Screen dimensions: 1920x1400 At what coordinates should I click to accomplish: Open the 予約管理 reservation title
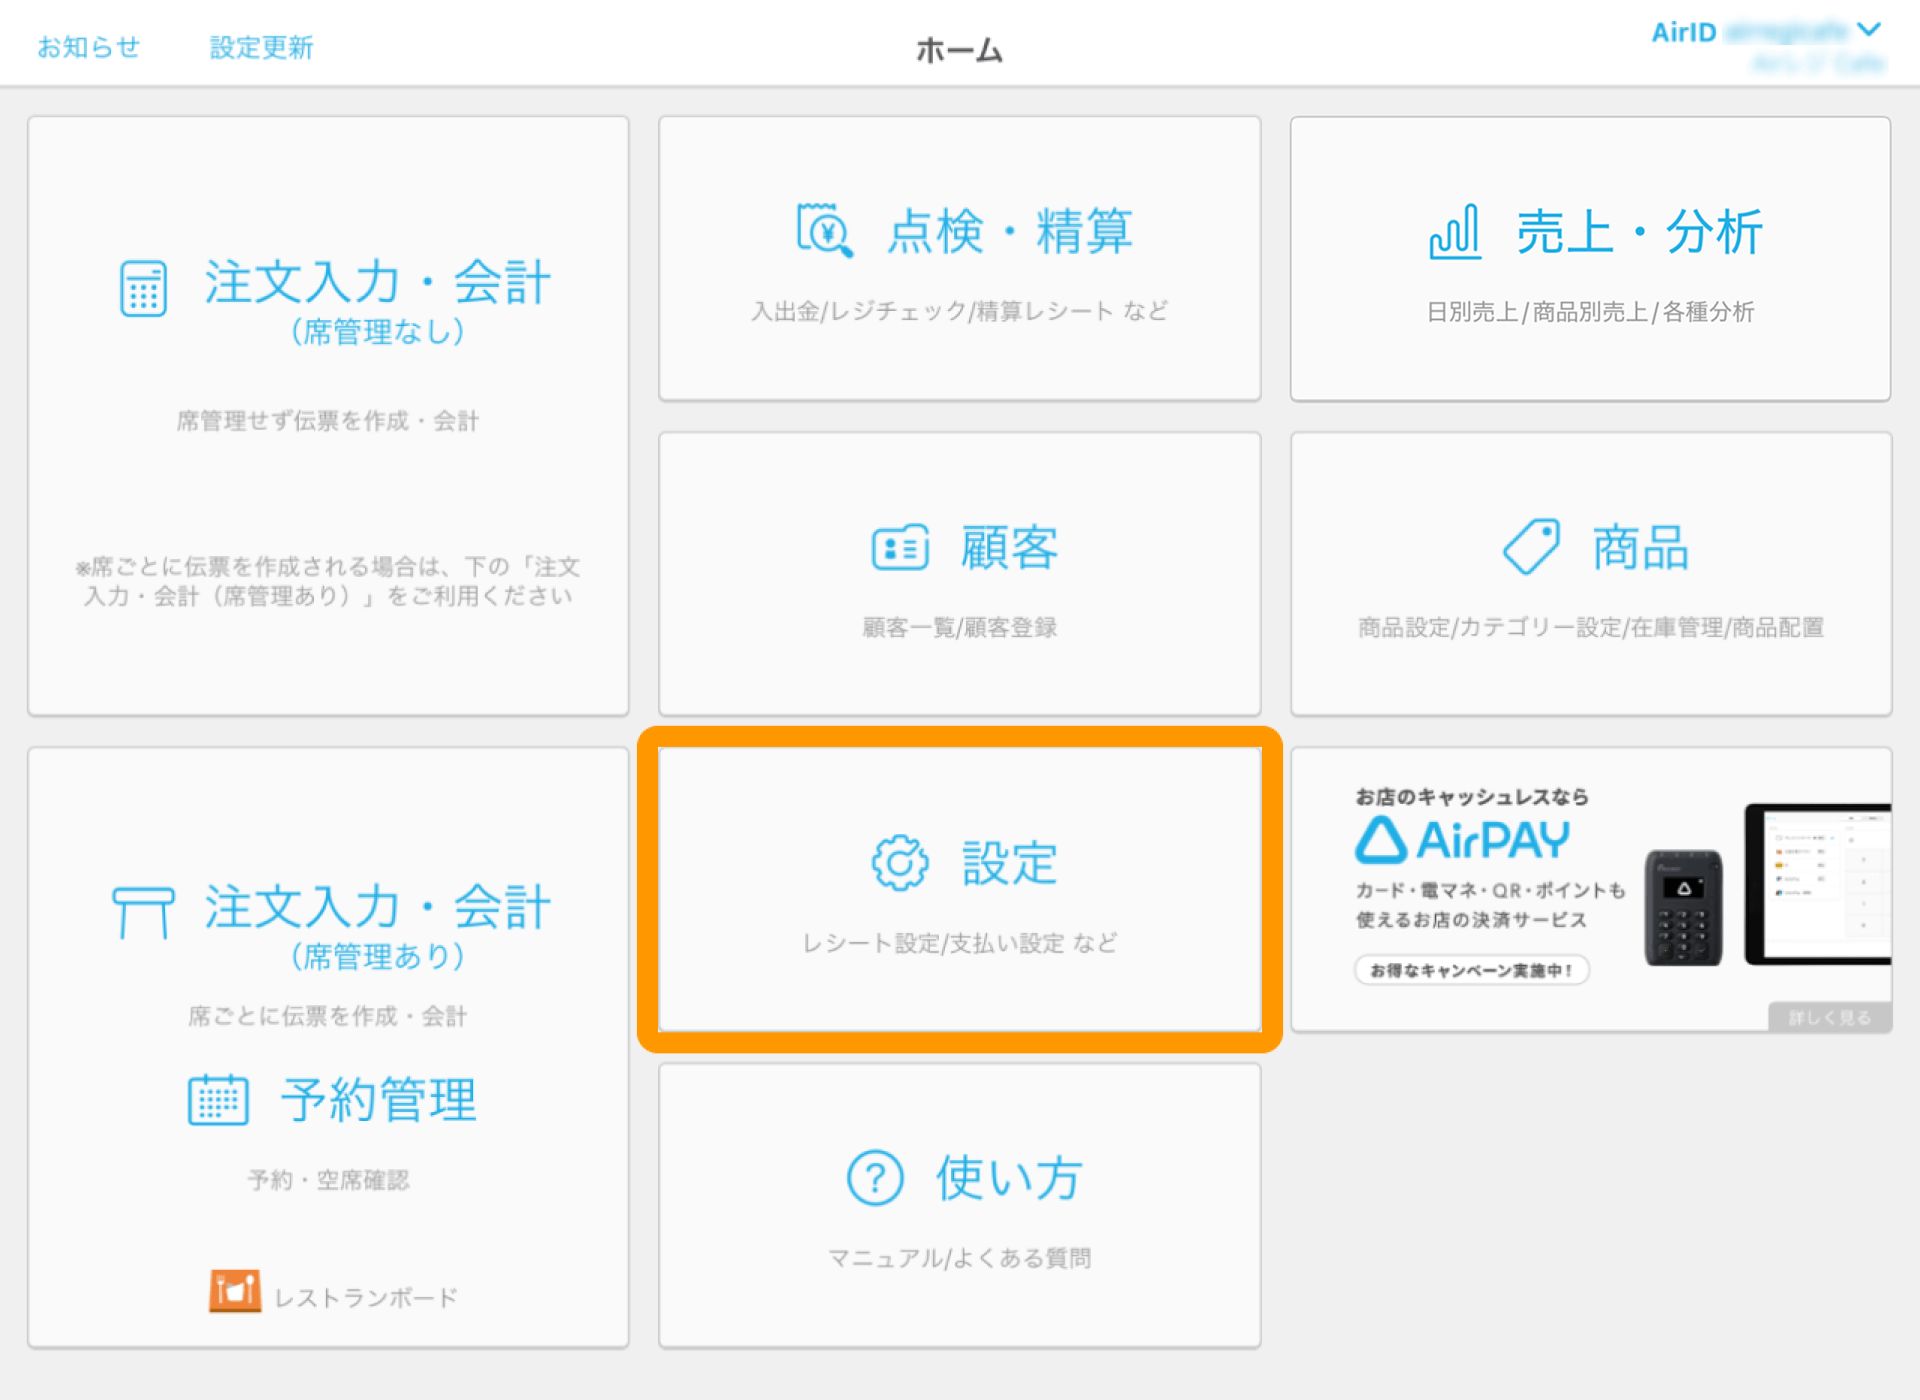[379, 1100]
